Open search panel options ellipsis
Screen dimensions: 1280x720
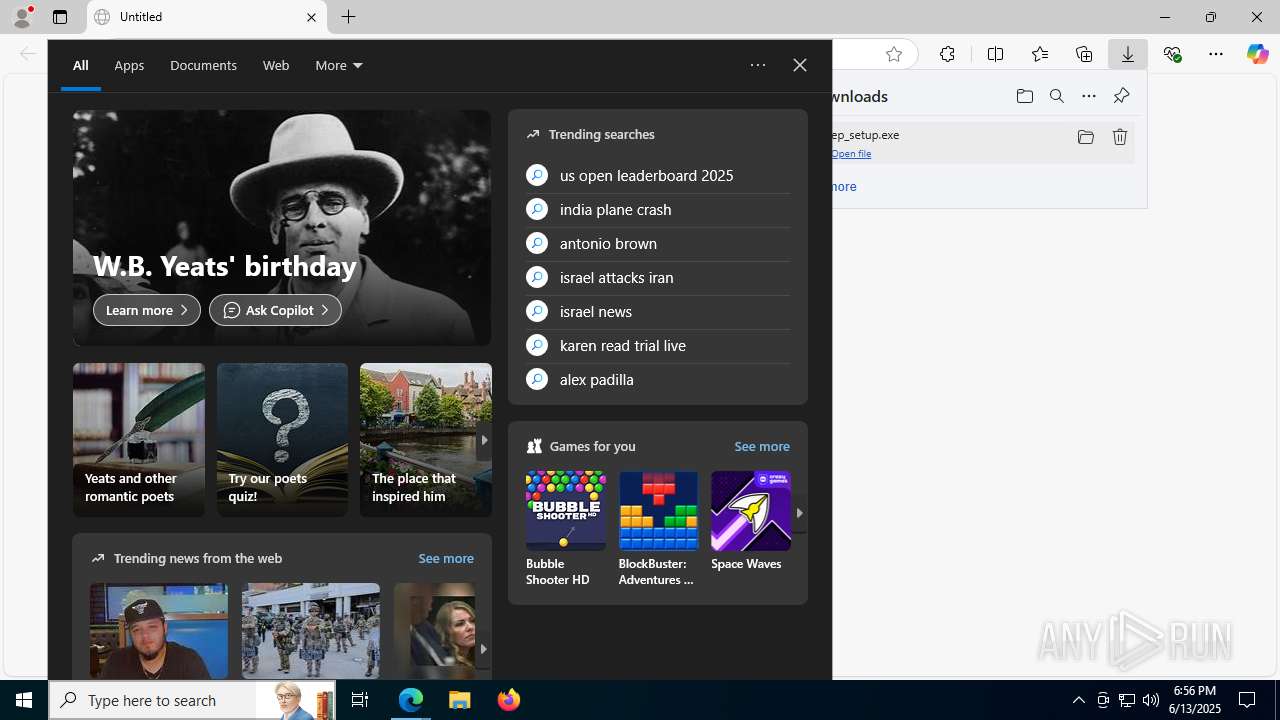[758, 65]
